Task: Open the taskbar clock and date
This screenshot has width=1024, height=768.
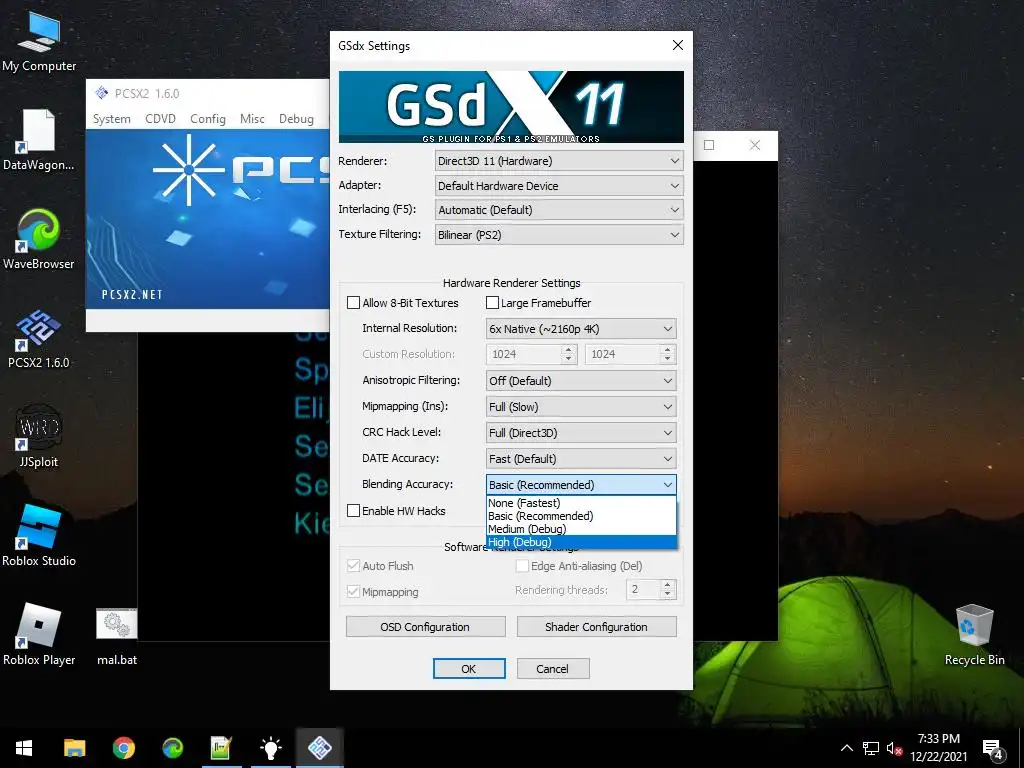Action: 939,748
